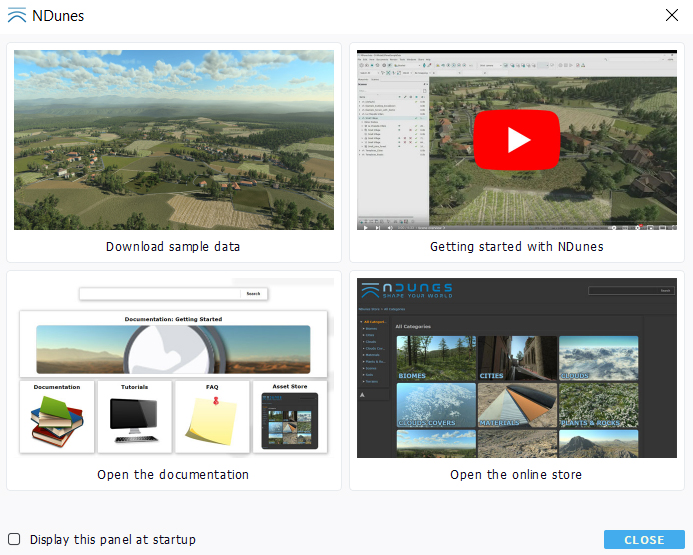Viewport: 693px width, 555px height.
Task: Select the Biomes category tile
Action: 435,358
